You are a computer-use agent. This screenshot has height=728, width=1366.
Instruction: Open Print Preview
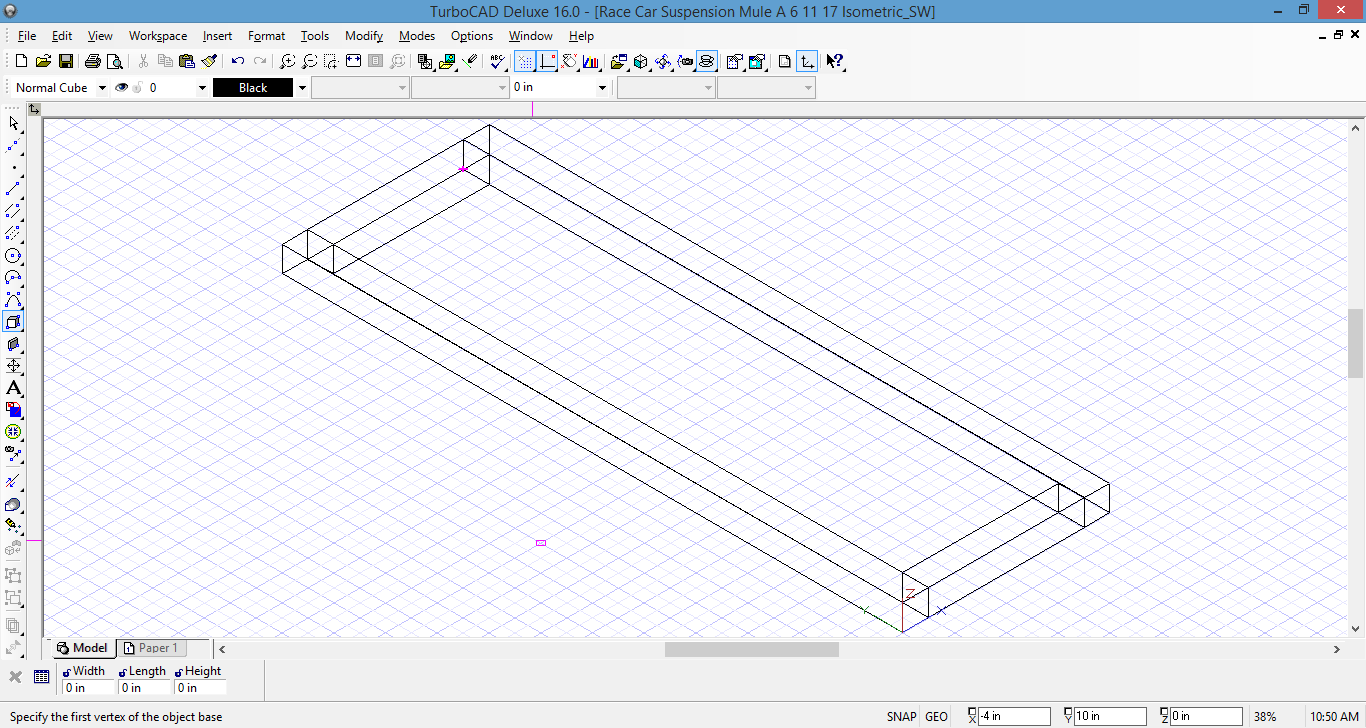pos(114,60)
